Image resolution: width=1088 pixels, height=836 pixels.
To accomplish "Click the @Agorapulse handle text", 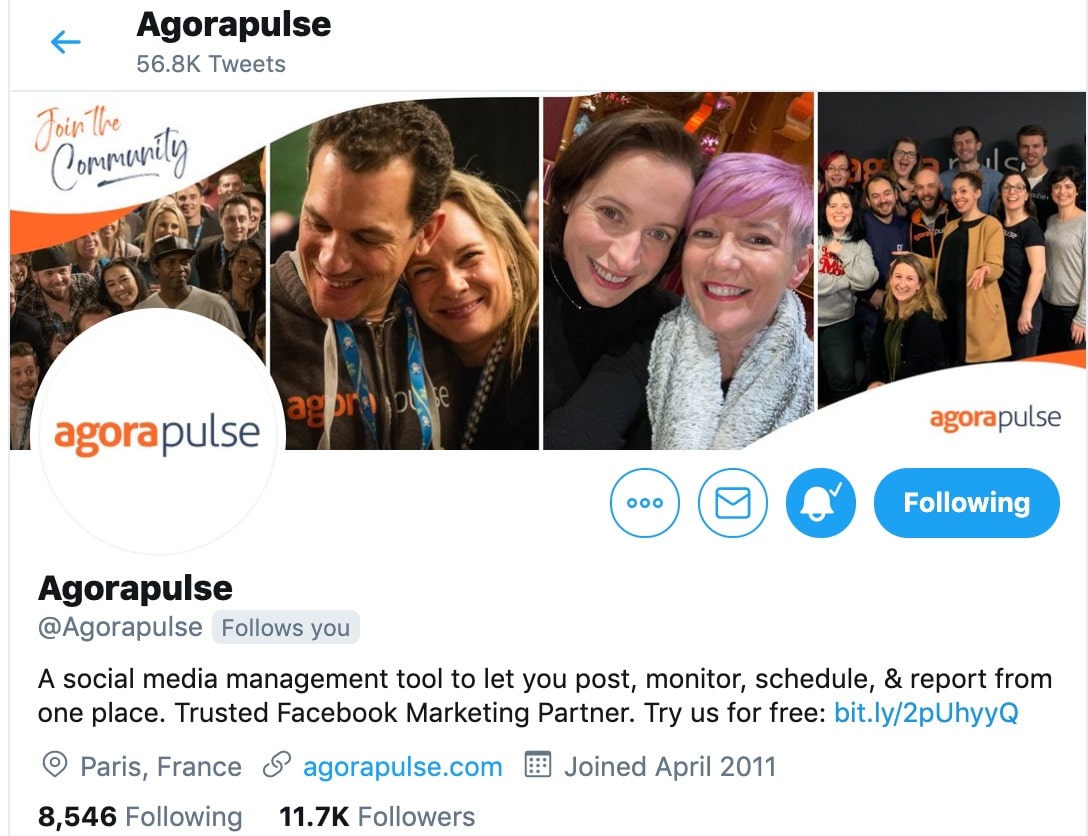I will pyautogui.click(x=120, y=627).
